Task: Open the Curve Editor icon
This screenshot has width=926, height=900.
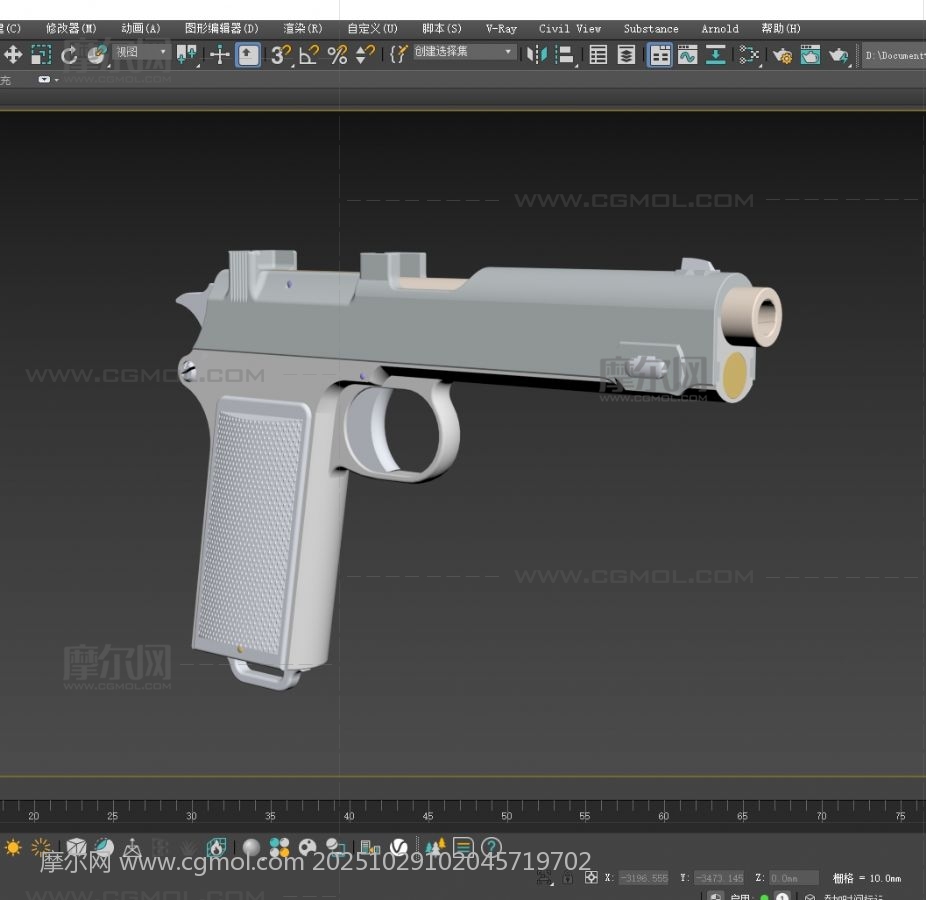Action: click(688, 55)
